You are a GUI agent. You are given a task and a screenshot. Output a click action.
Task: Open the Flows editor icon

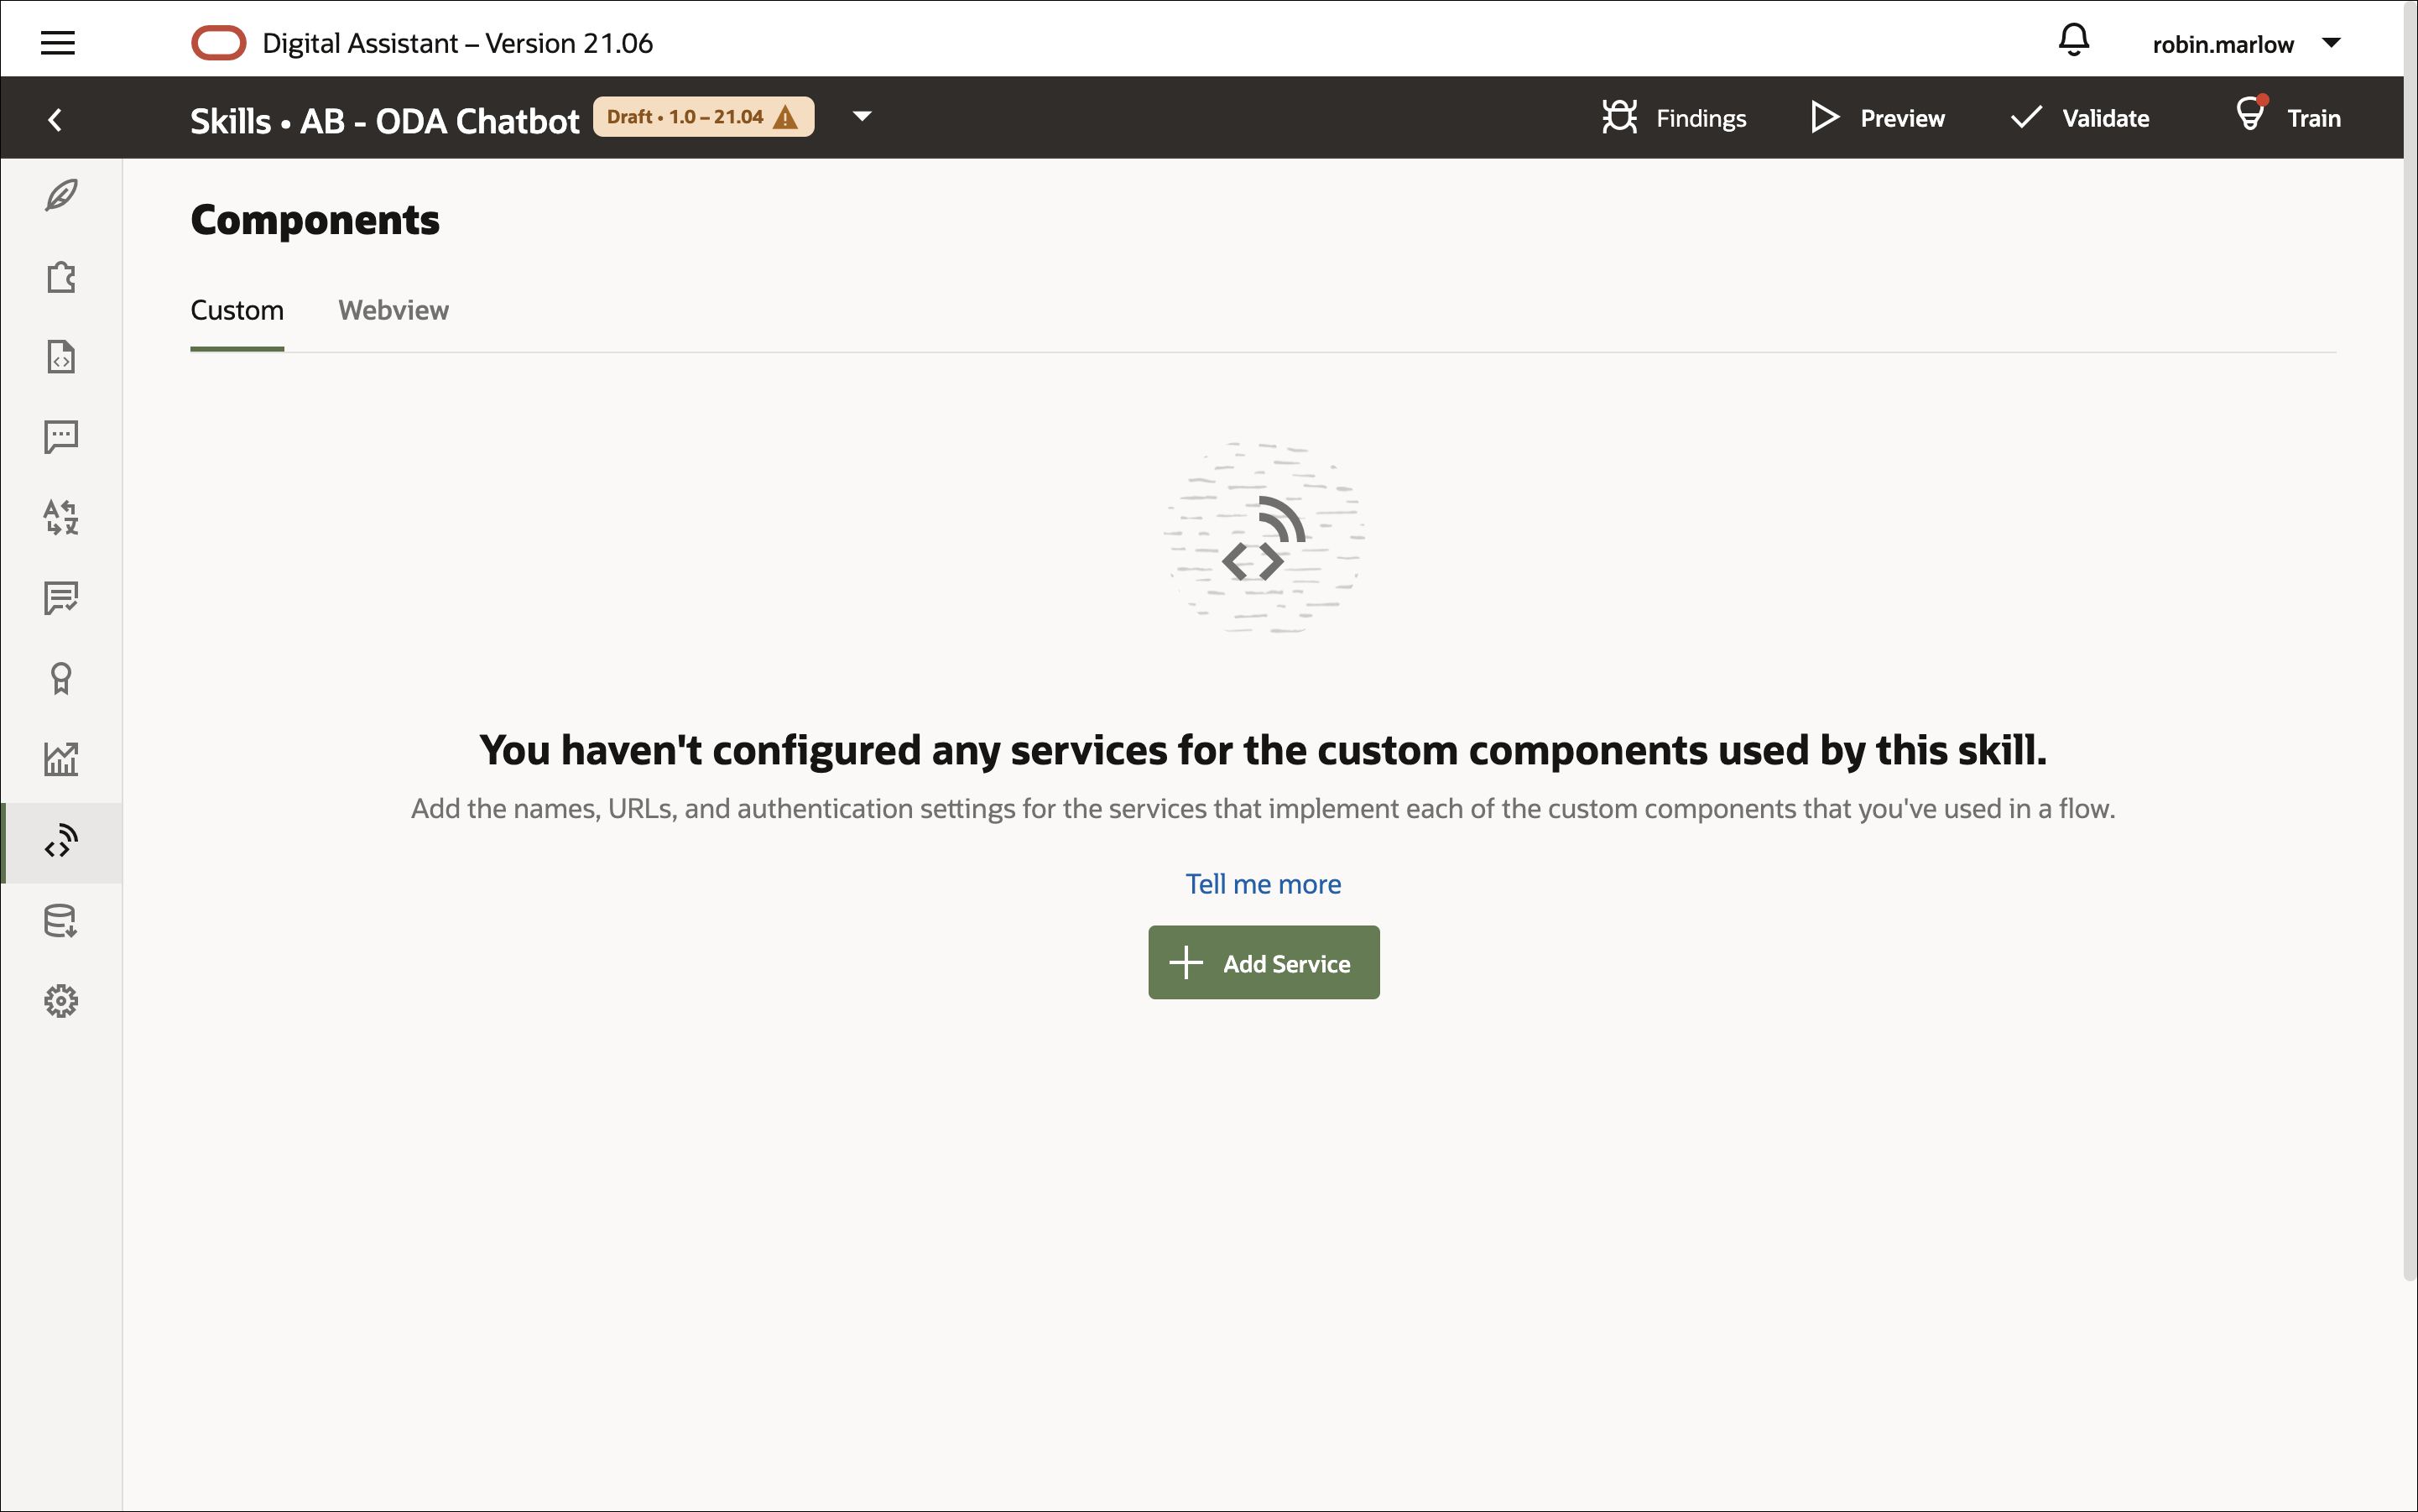tap(60, 357)
